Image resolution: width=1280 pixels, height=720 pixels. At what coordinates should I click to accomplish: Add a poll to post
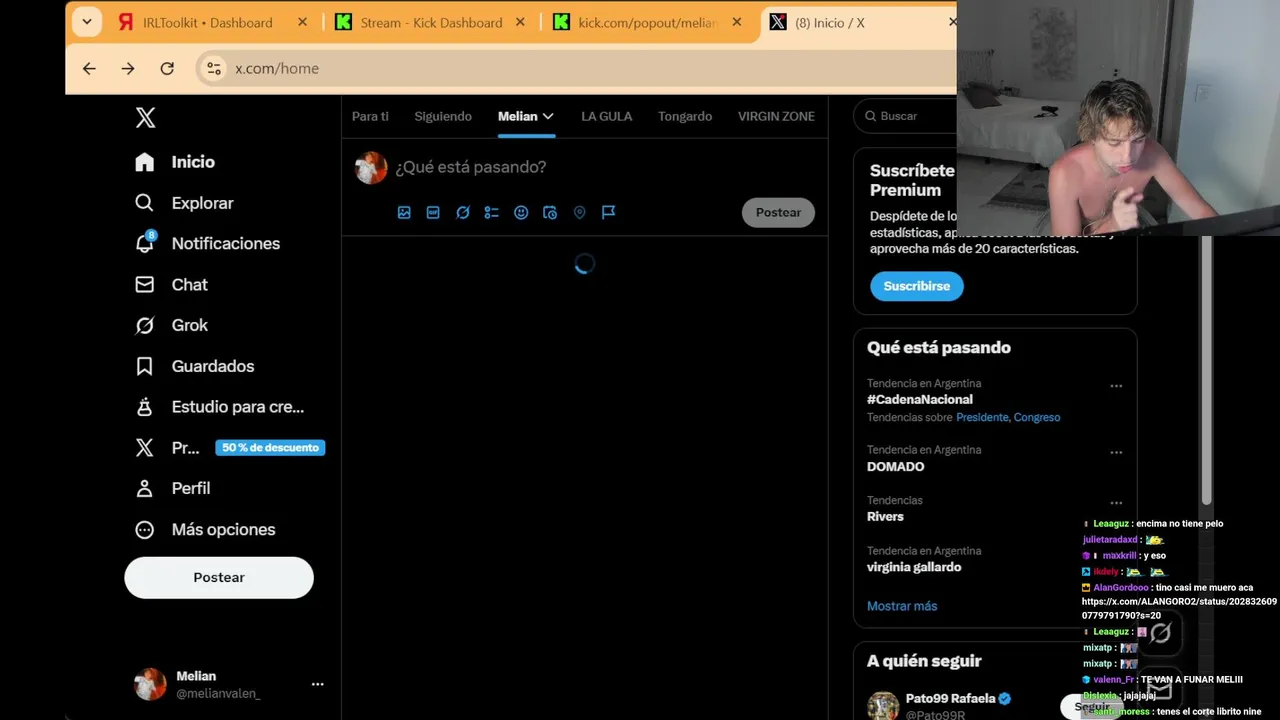[491, 212]
